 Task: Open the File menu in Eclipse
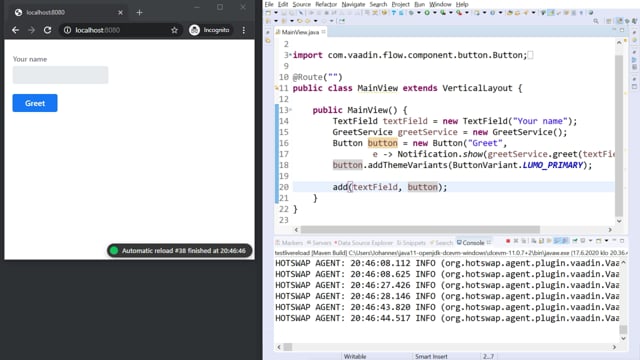coord(269,4)
